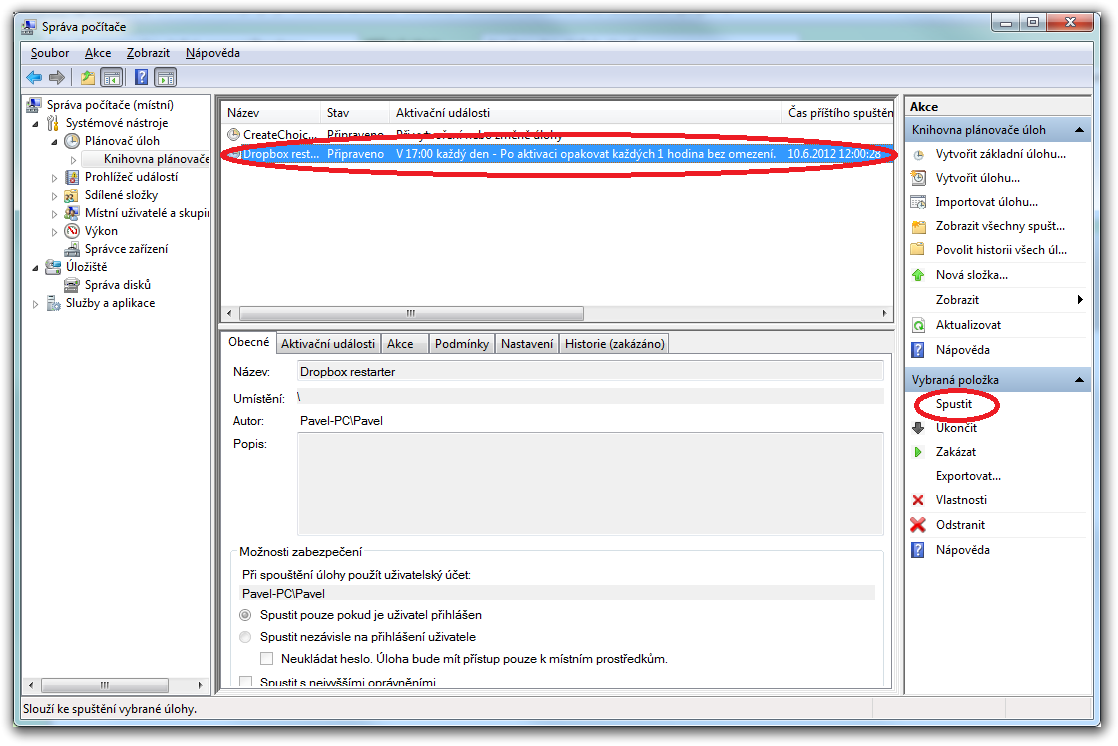
Task: Click the tree pane horizontal scrollbar thumb
Action: pos(105,685)
